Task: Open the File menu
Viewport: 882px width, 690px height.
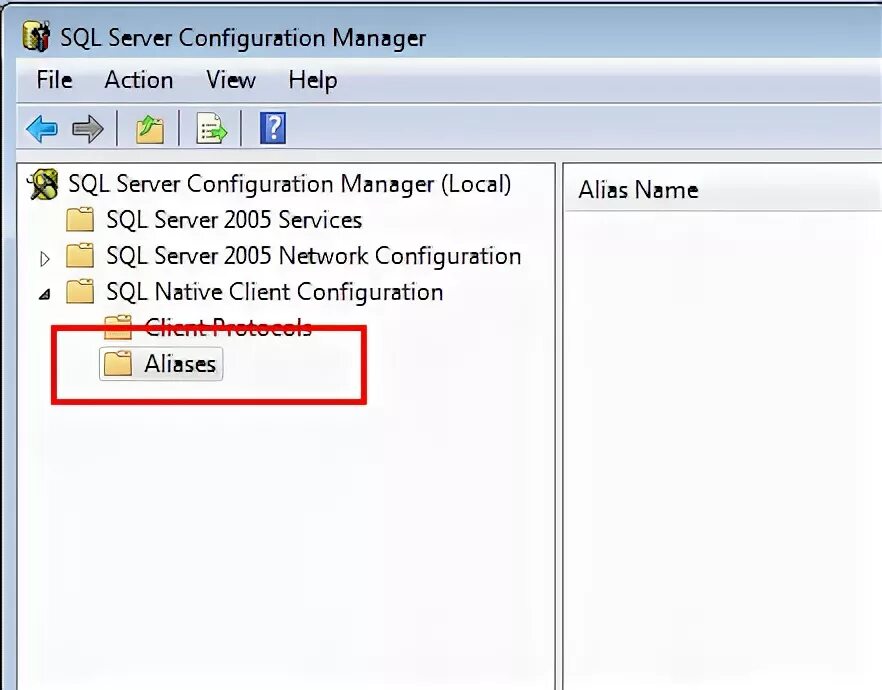Action: click(55, 80)
